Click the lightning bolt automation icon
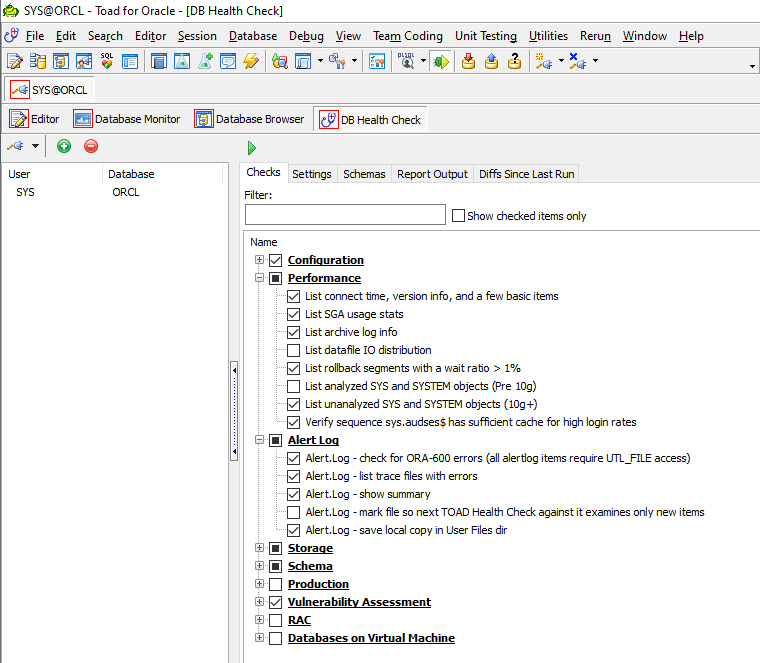Viewport: 760px width, 663px height. [x=251, y=62]
